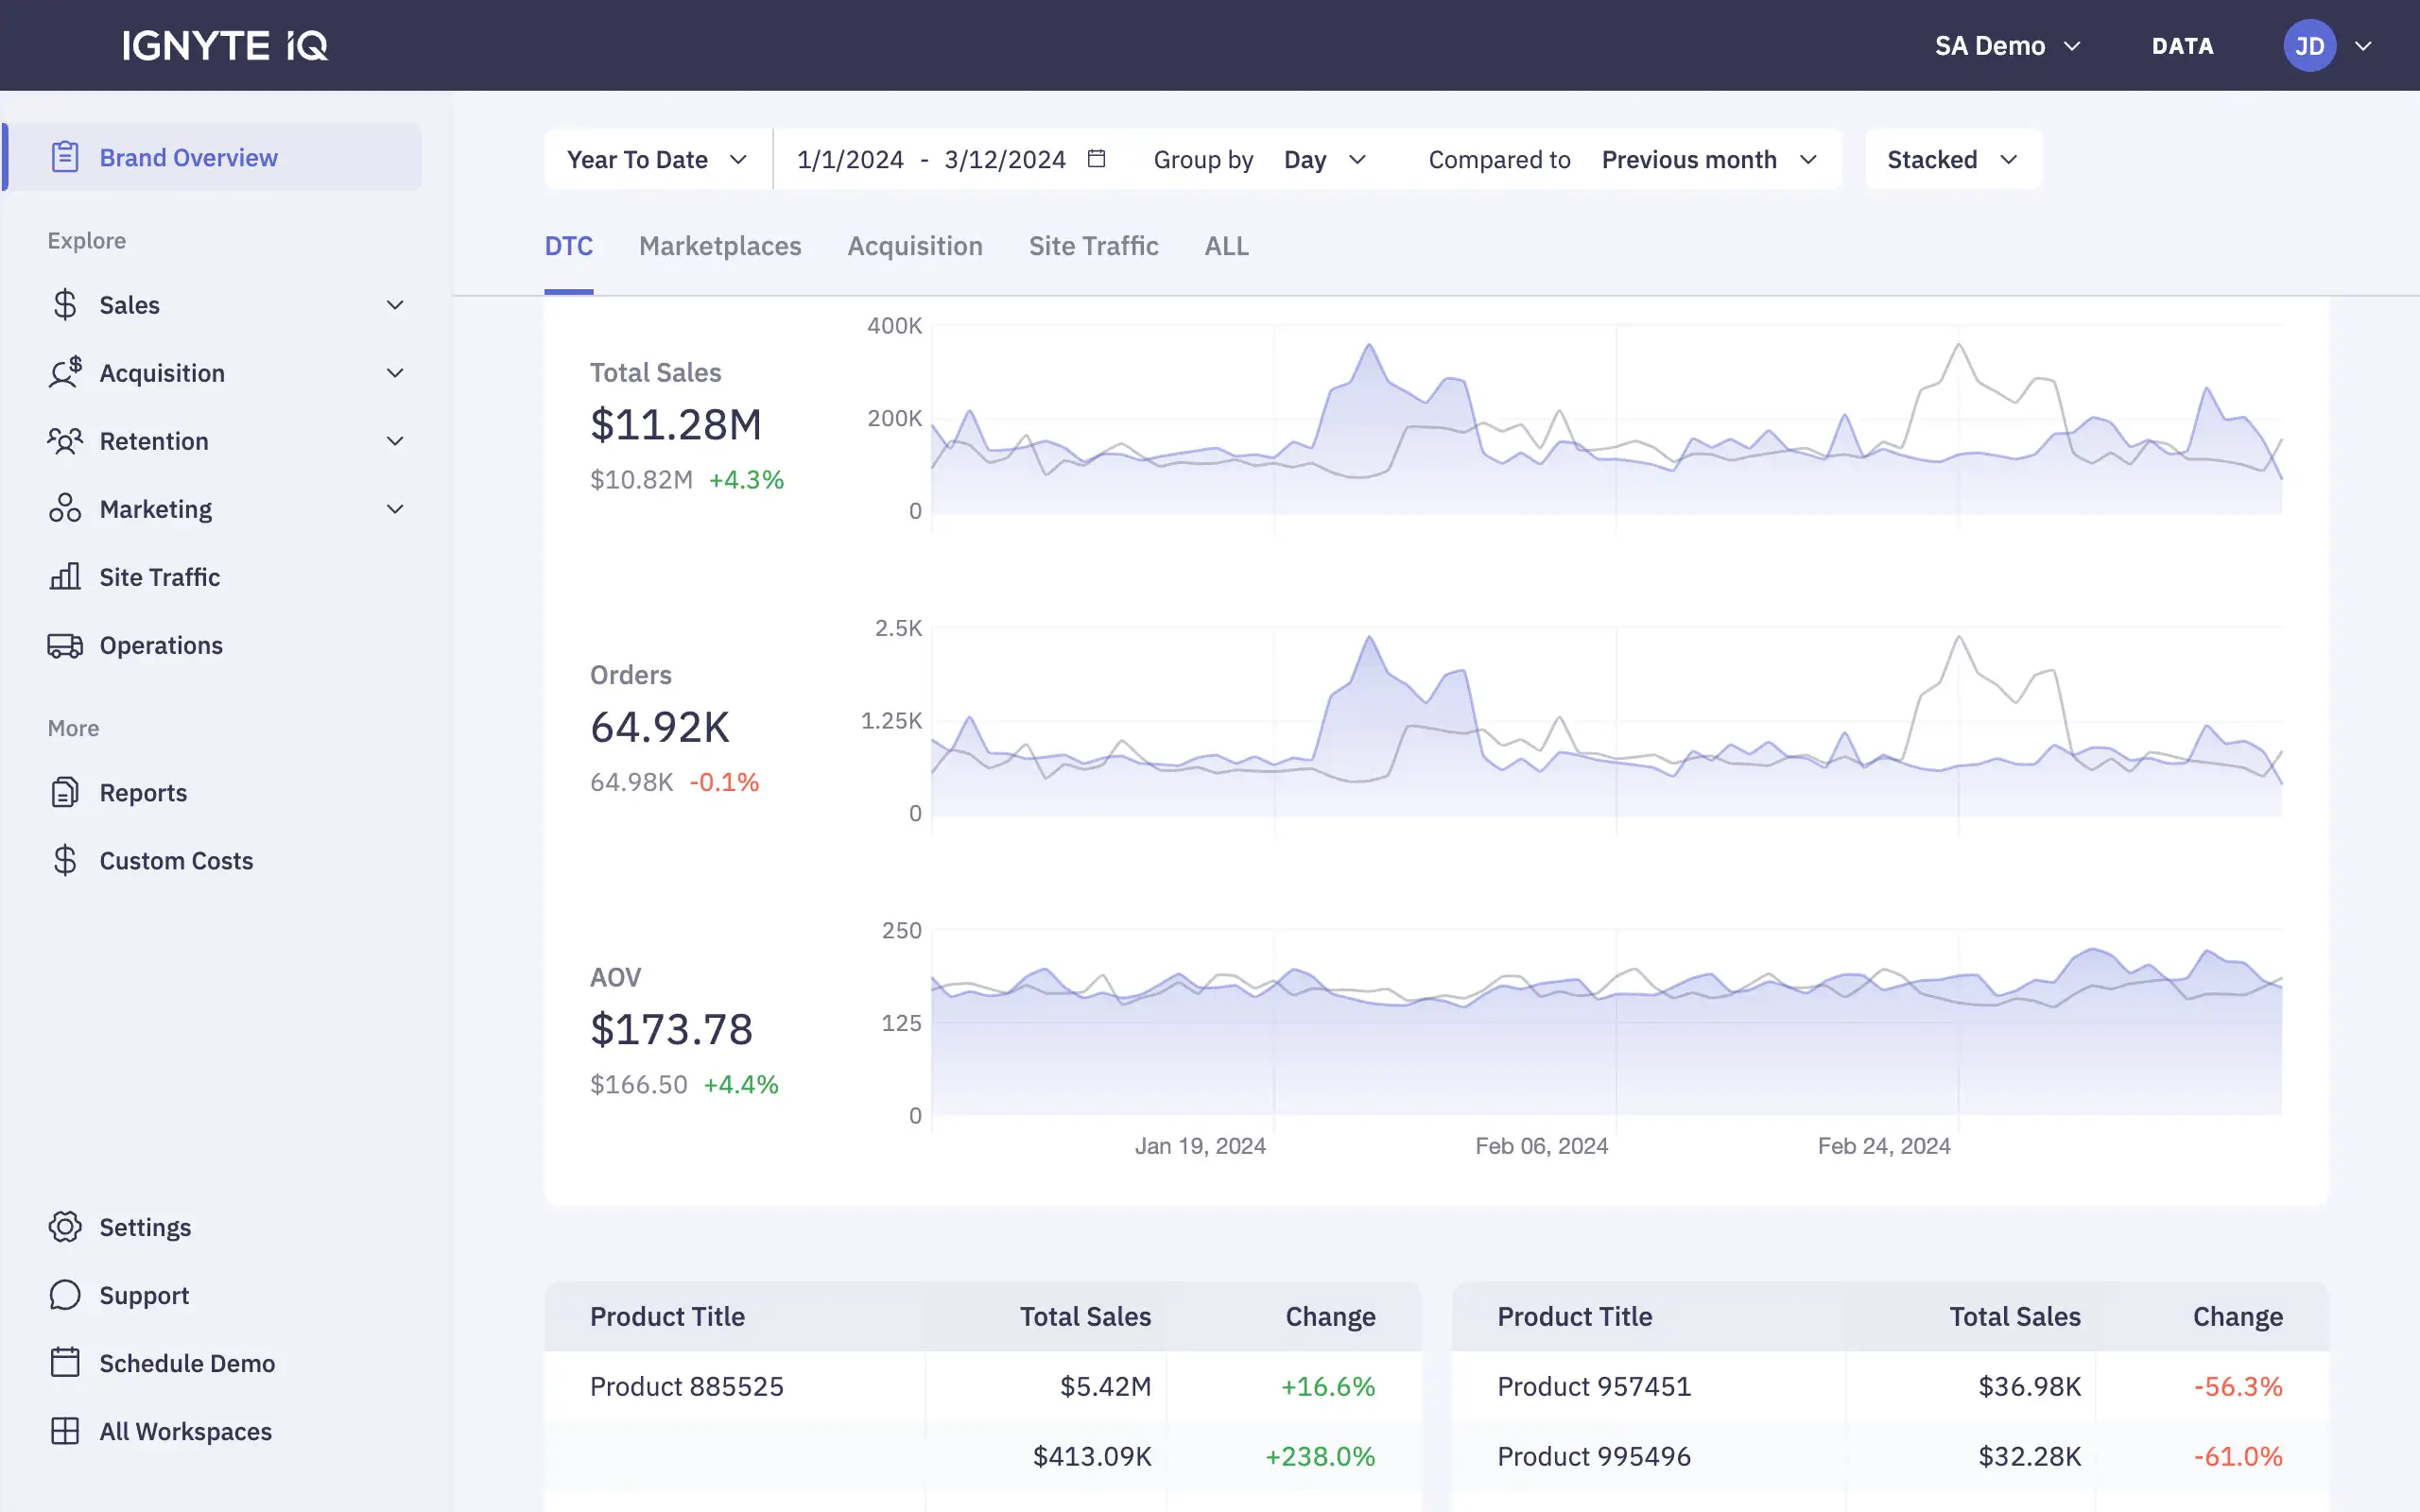The height and width of the screenshot is (1512, 2420).
Task: Open Operations in the sidebar
Action: coord(161,645)
